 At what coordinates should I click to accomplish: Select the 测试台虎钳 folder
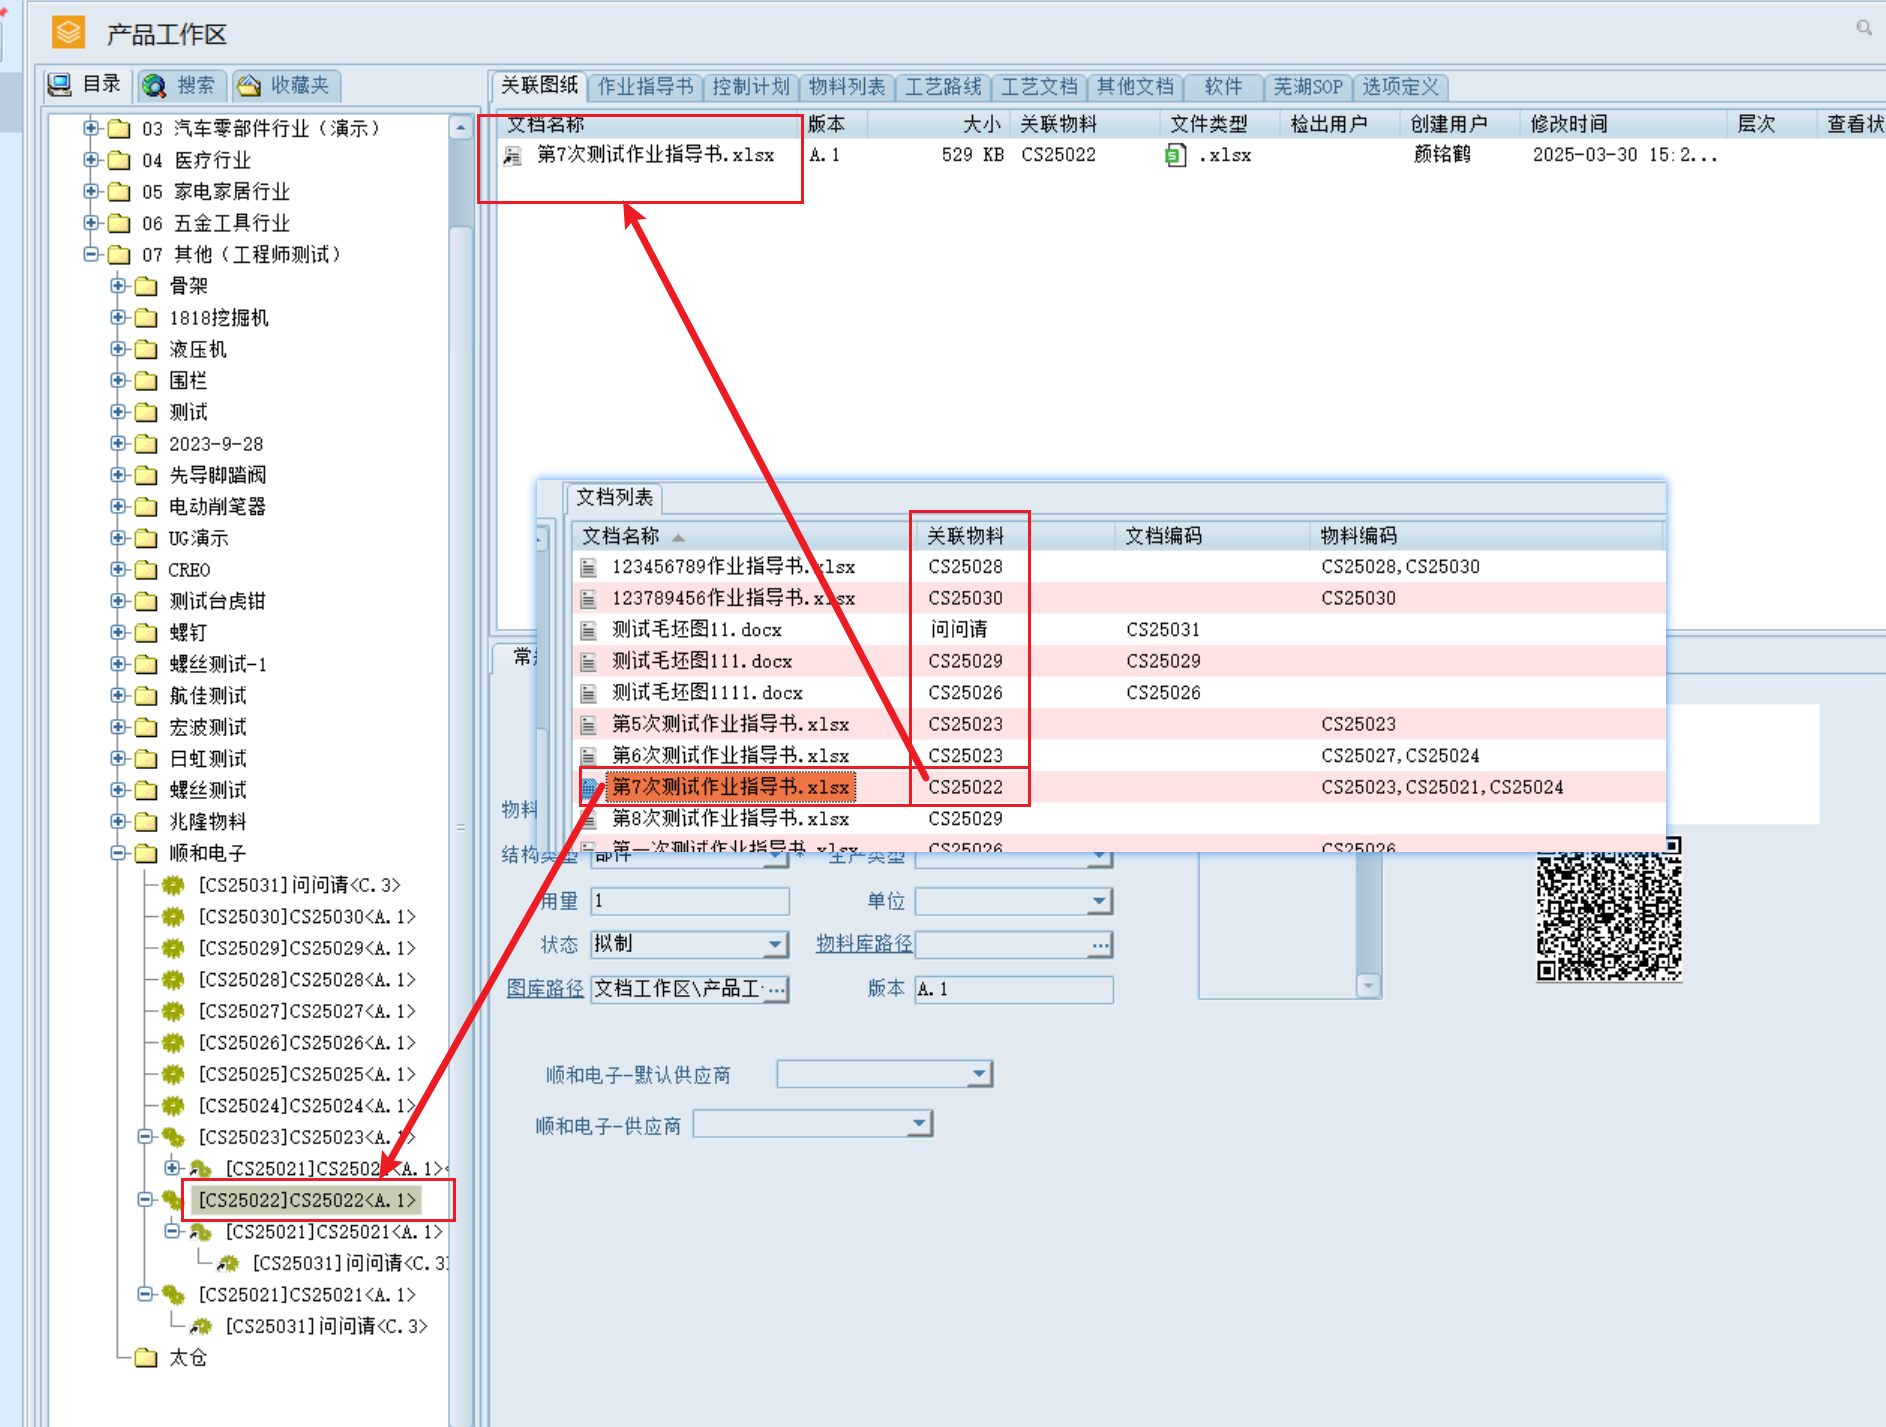(217, 601)
